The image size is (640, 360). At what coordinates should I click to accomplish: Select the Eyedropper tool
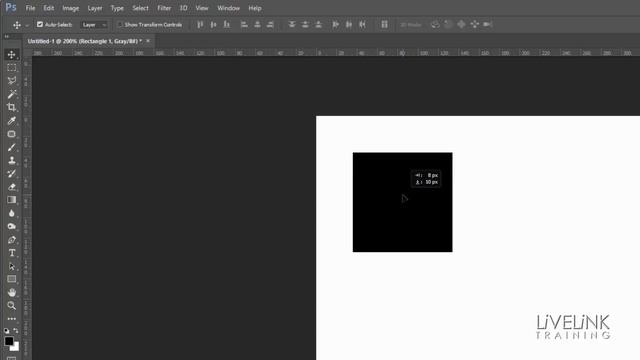[x=11, y=120]
